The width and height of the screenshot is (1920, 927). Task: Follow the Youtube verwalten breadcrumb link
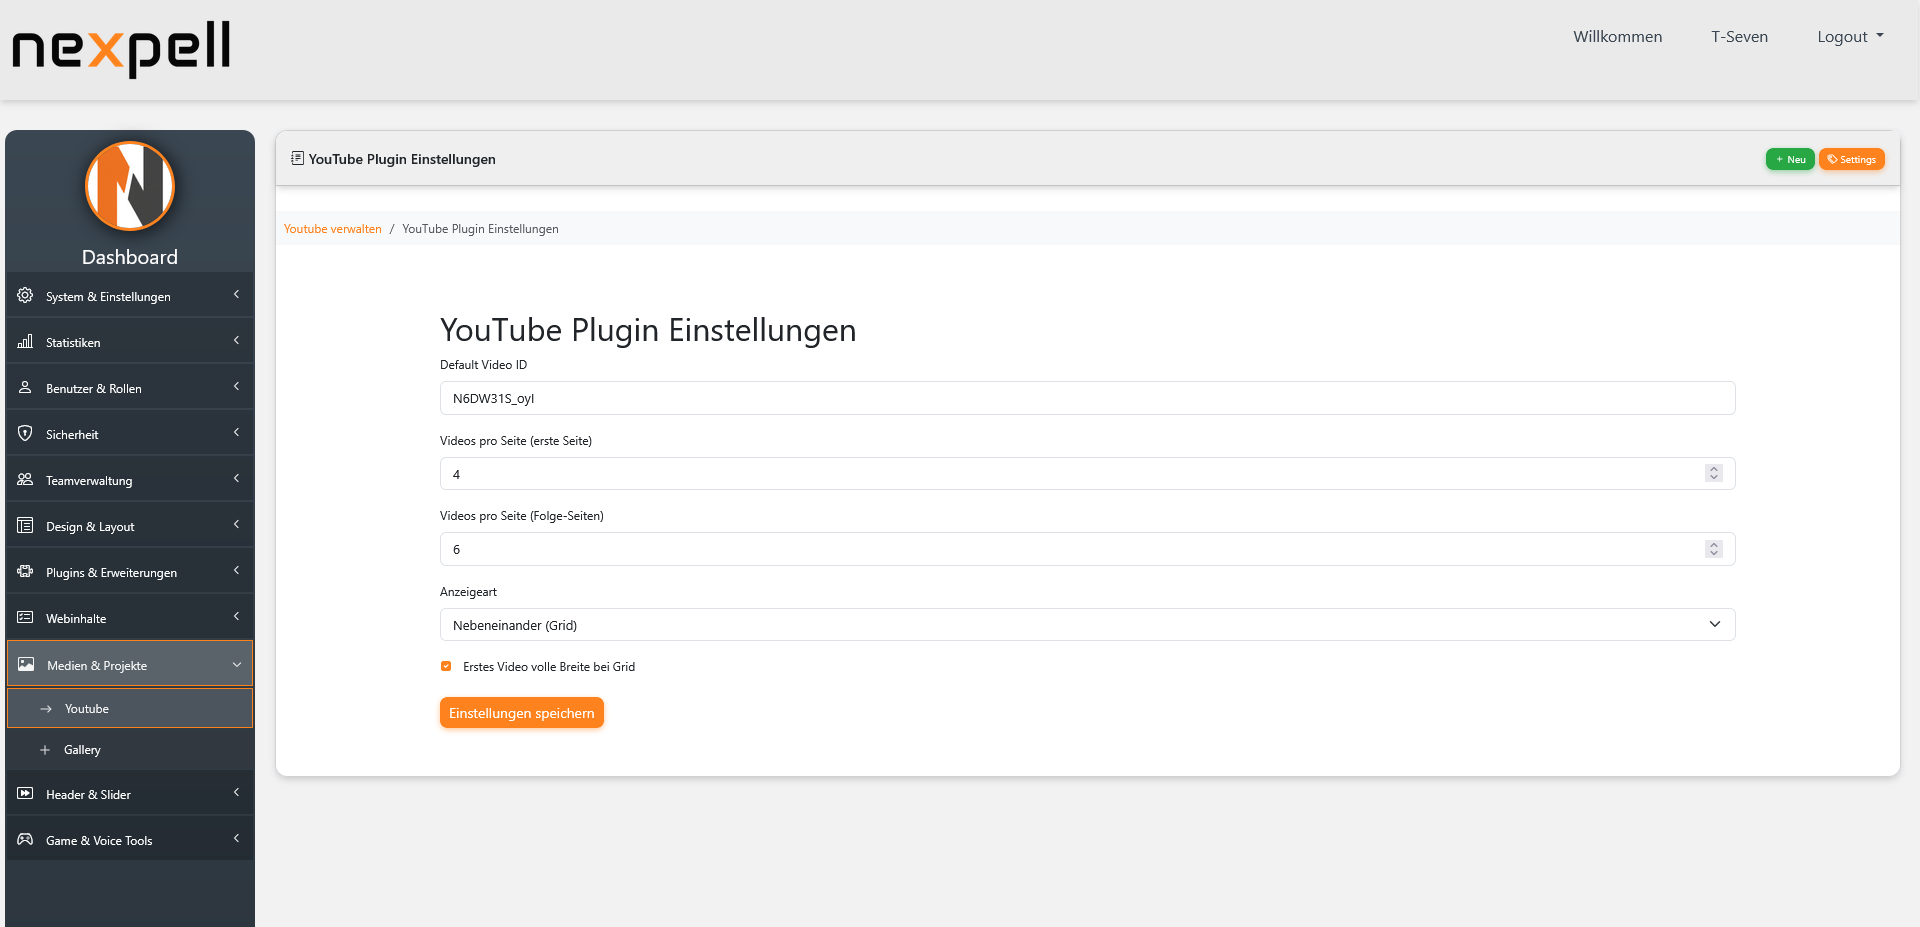click(332, 228)
